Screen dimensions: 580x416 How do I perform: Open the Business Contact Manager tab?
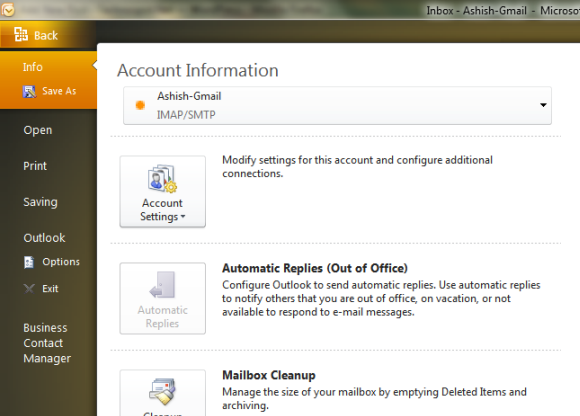pos(48,343)
